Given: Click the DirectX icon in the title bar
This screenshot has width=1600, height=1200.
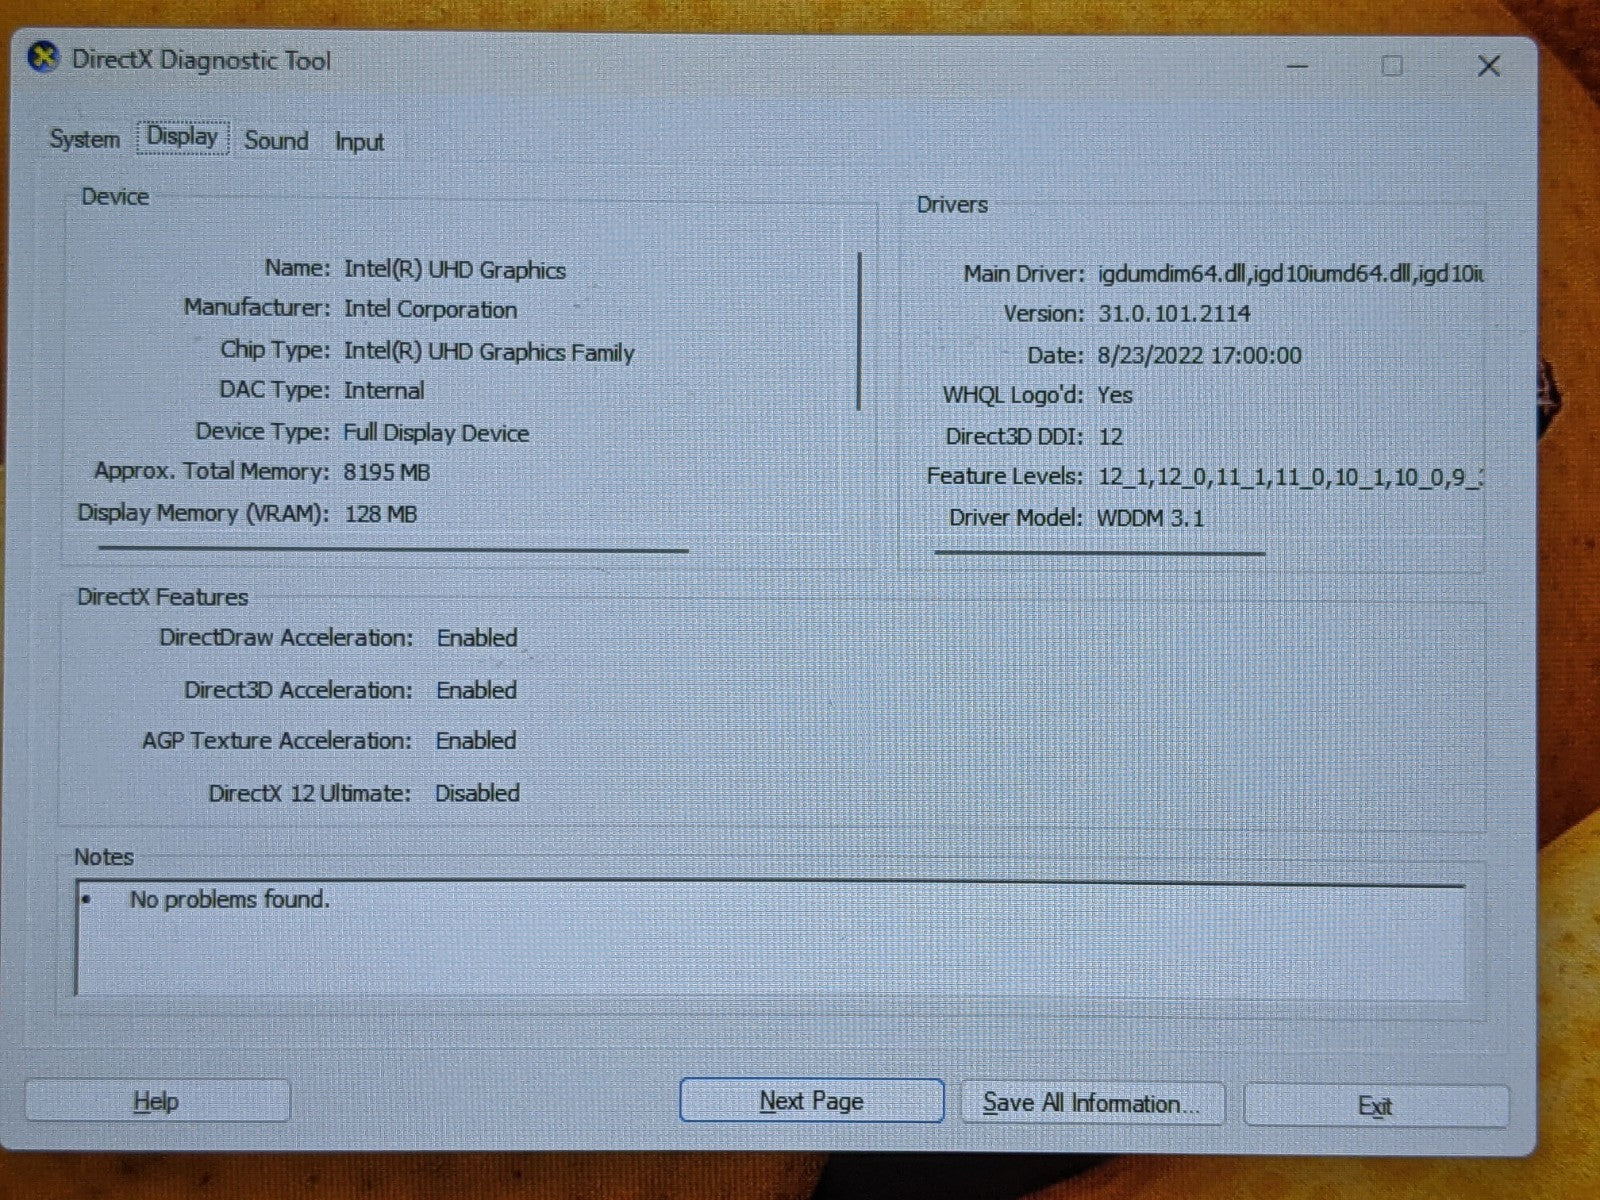Looking at the screenshot, I should [43, 59].
